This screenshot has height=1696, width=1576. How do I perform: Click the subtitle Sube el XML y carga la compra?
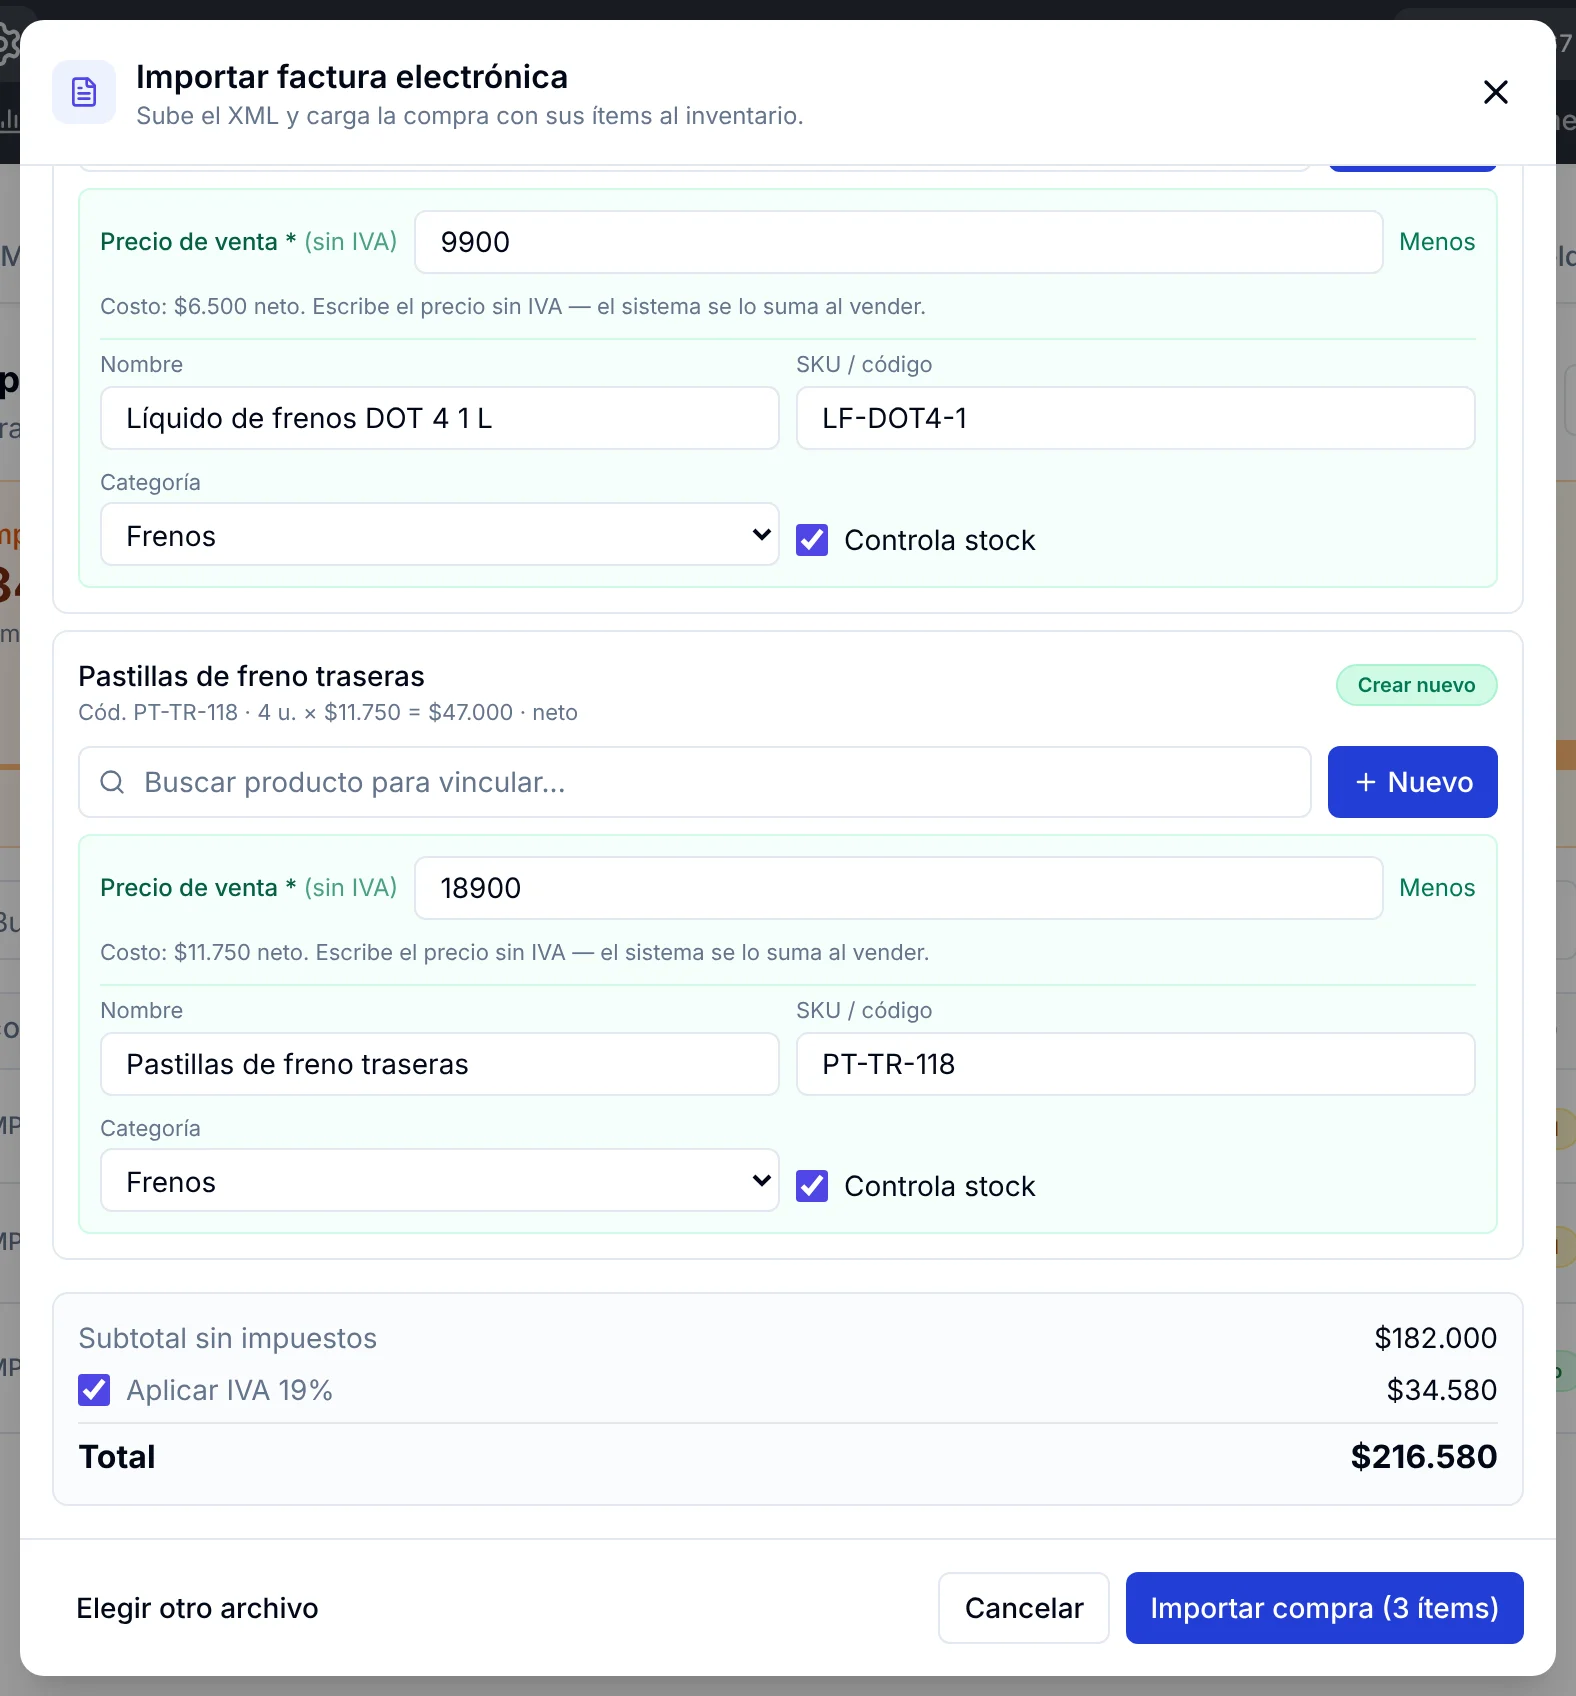pyautogui.click(x=470, y=116)
